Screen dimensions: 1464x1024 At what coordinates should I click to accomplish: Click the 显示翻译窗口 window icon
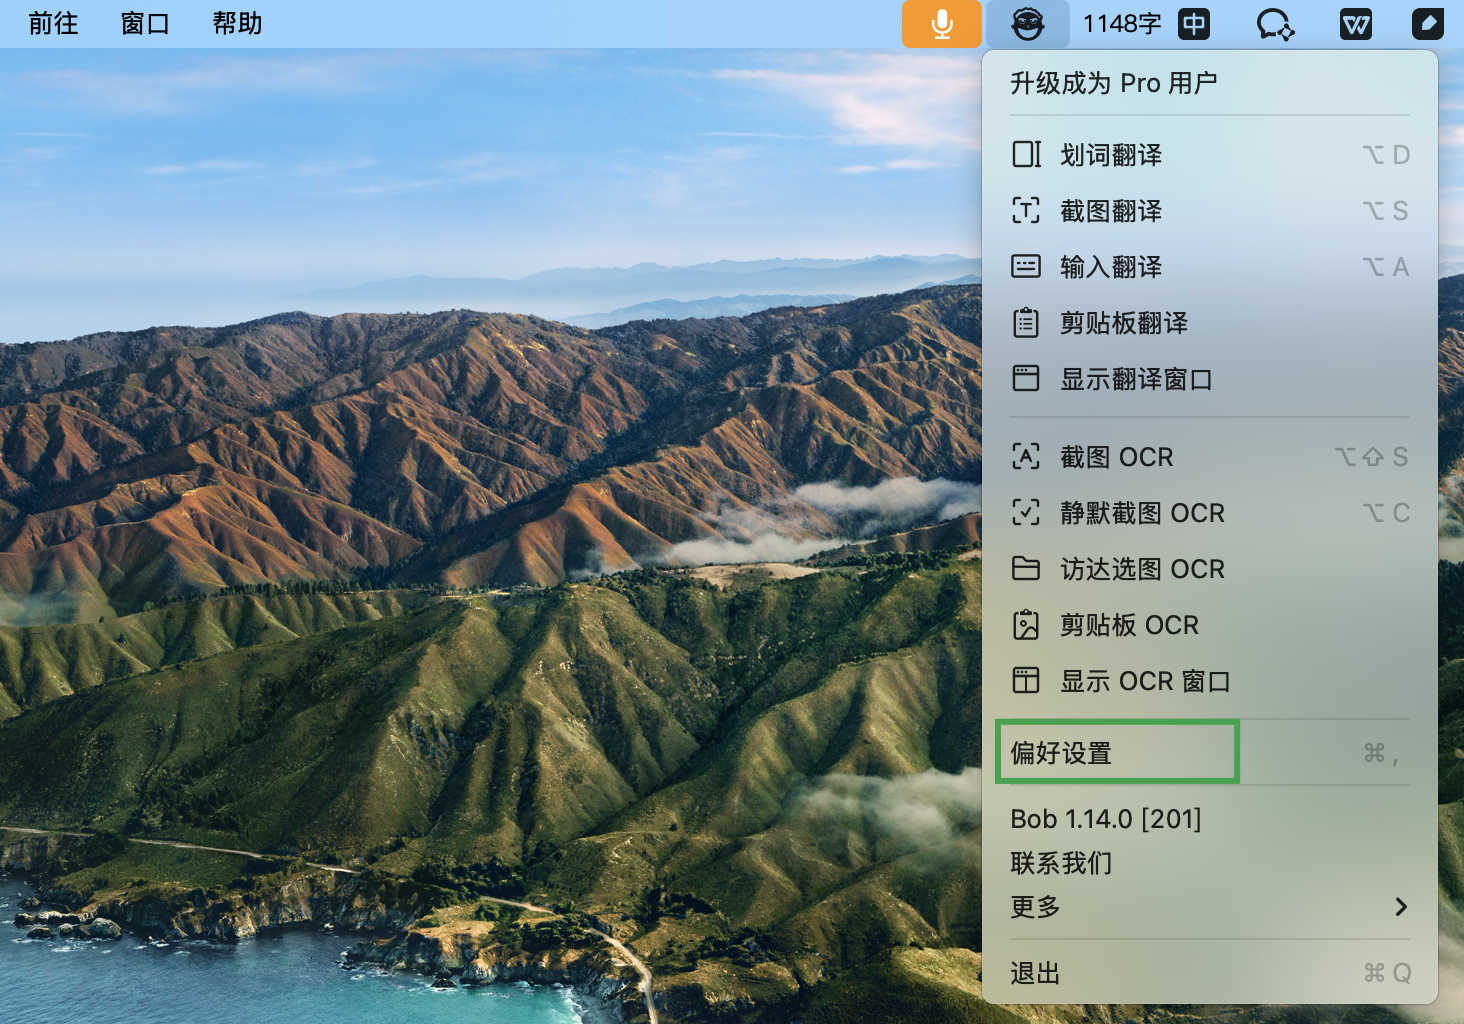pos(1026,378)
